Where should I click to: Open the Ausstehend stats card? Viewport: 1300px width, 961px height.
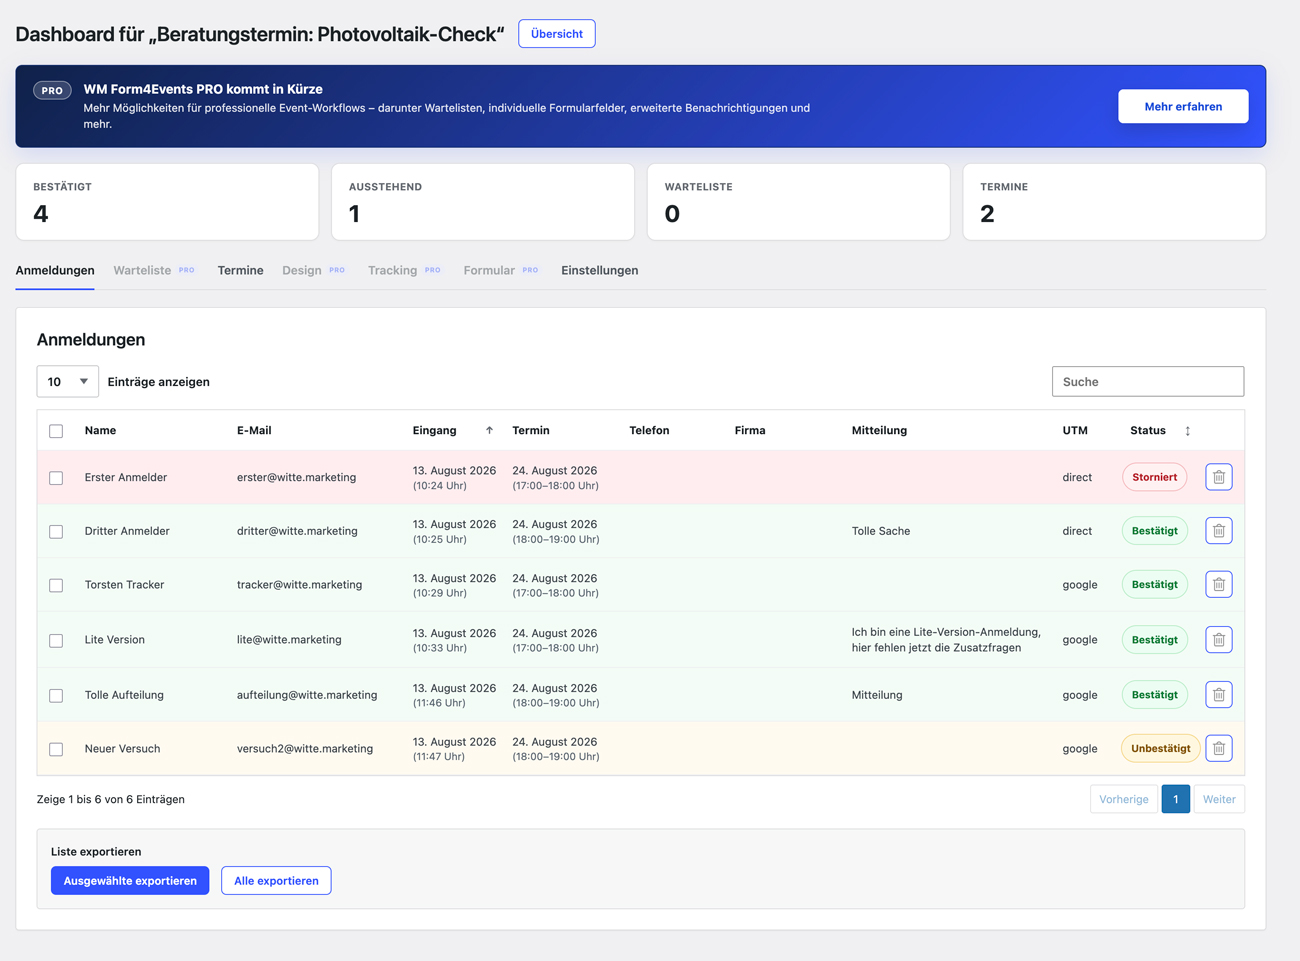[x=483, y=202]
